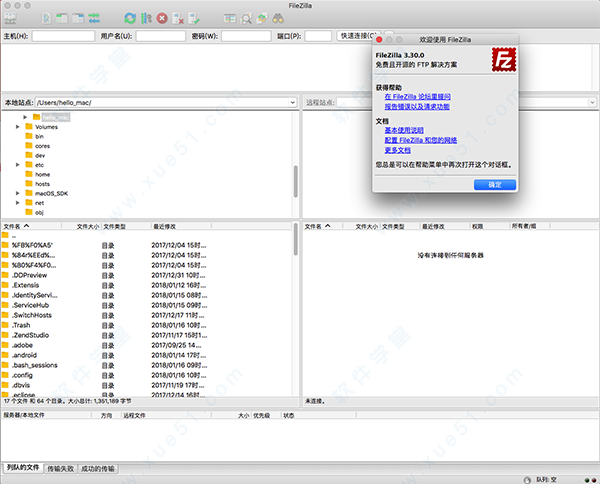Screen dimensions: 600x484
Task: Switch to 列队的文件 tab
Action: pyautogui.click(x=23, y=468)
